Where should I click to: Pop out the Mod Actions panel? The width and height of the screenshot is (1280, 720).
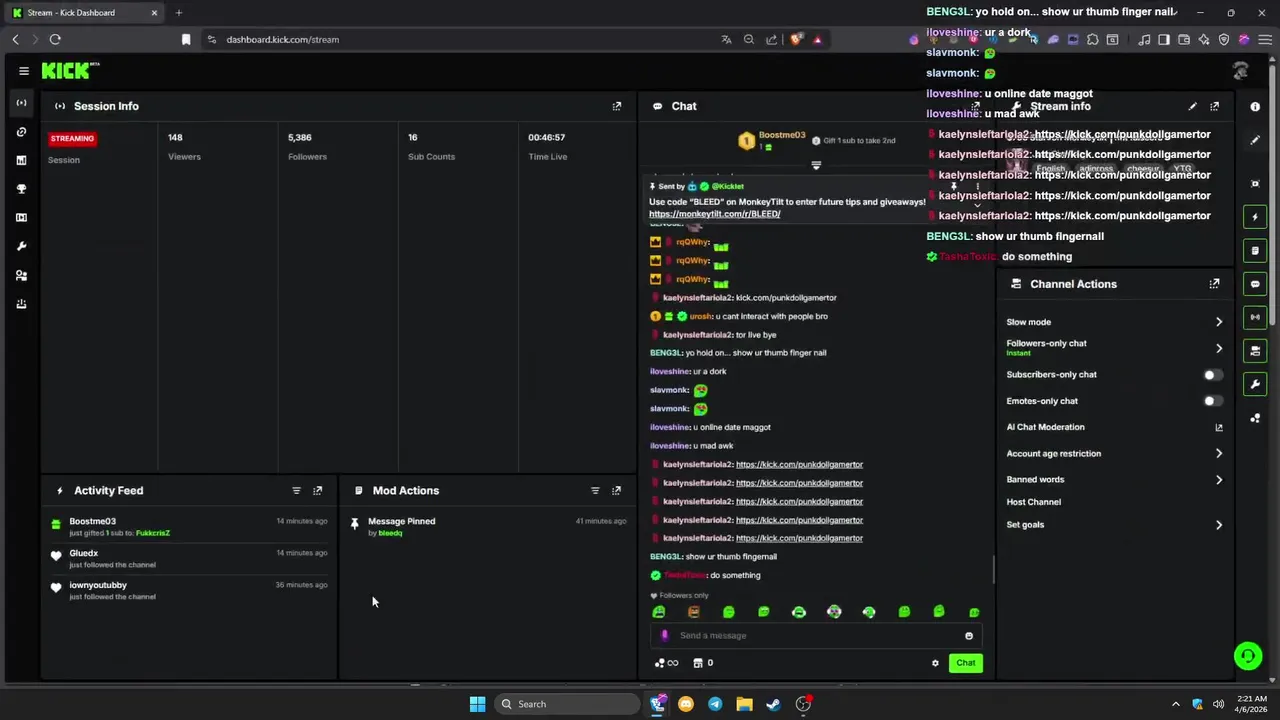pyautogui.click(x=616, y=490)
